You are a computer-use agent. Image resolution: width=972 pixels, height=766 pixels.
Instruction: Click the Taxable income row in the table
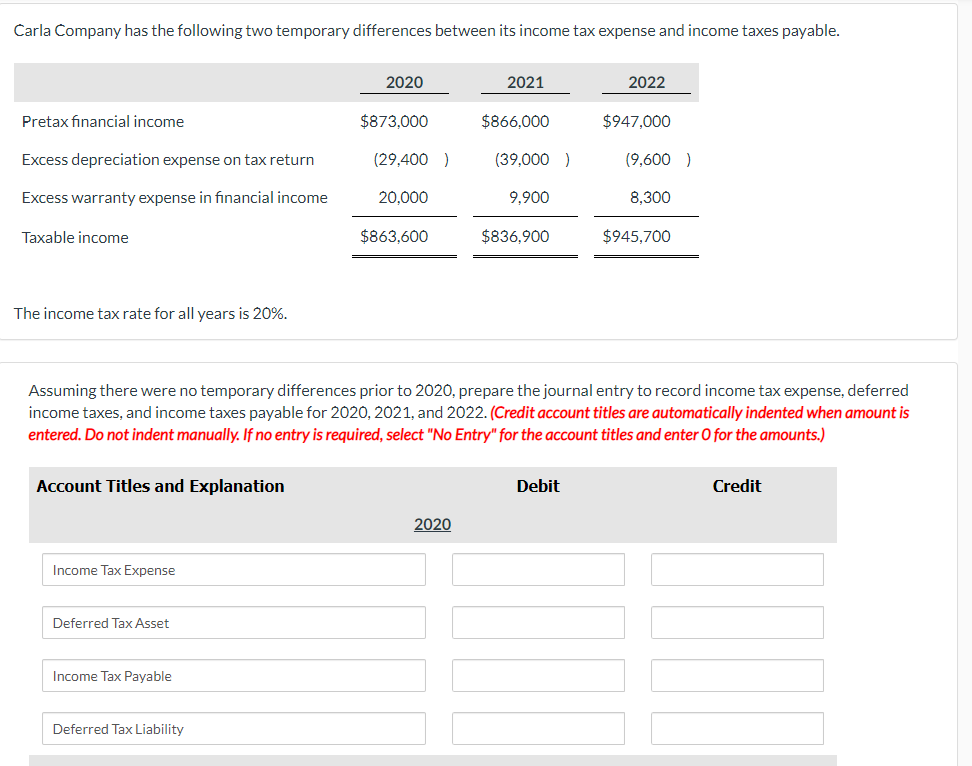coord(75,237)
